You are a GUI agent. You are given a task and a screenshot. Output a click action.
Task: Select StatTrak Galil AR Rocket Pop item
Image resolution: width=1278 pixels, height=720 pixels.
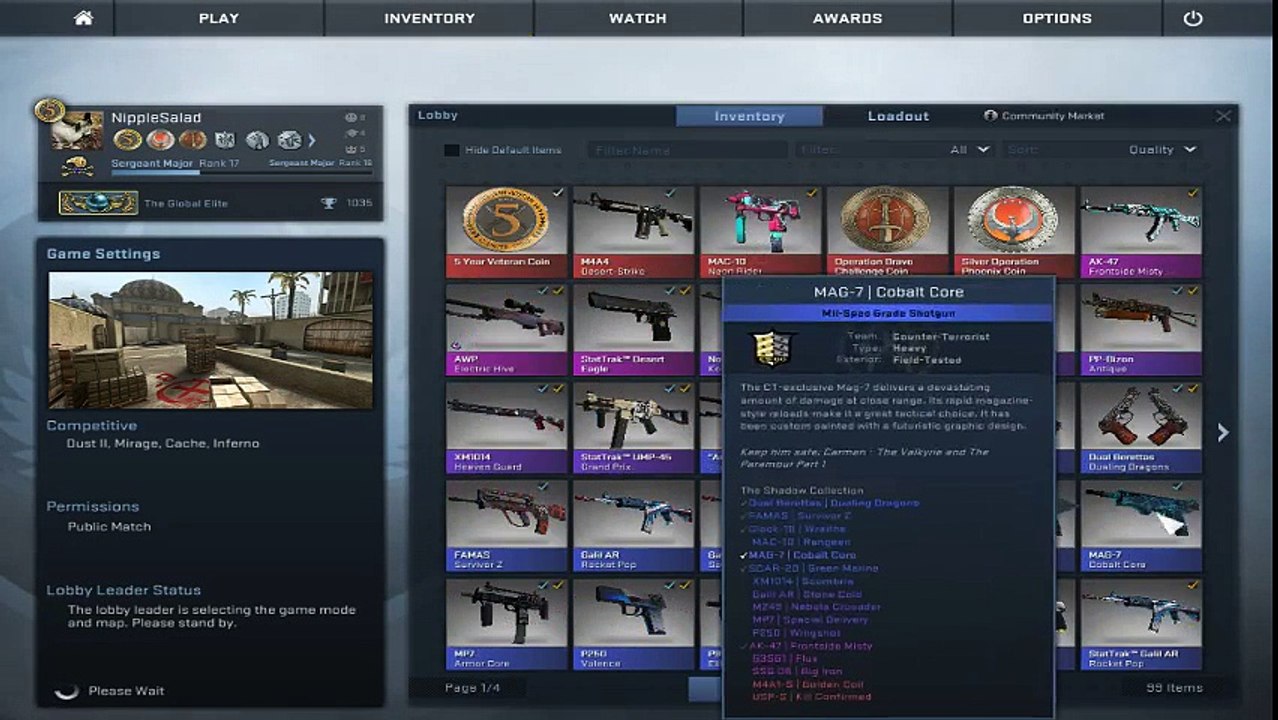(1141, 623)
